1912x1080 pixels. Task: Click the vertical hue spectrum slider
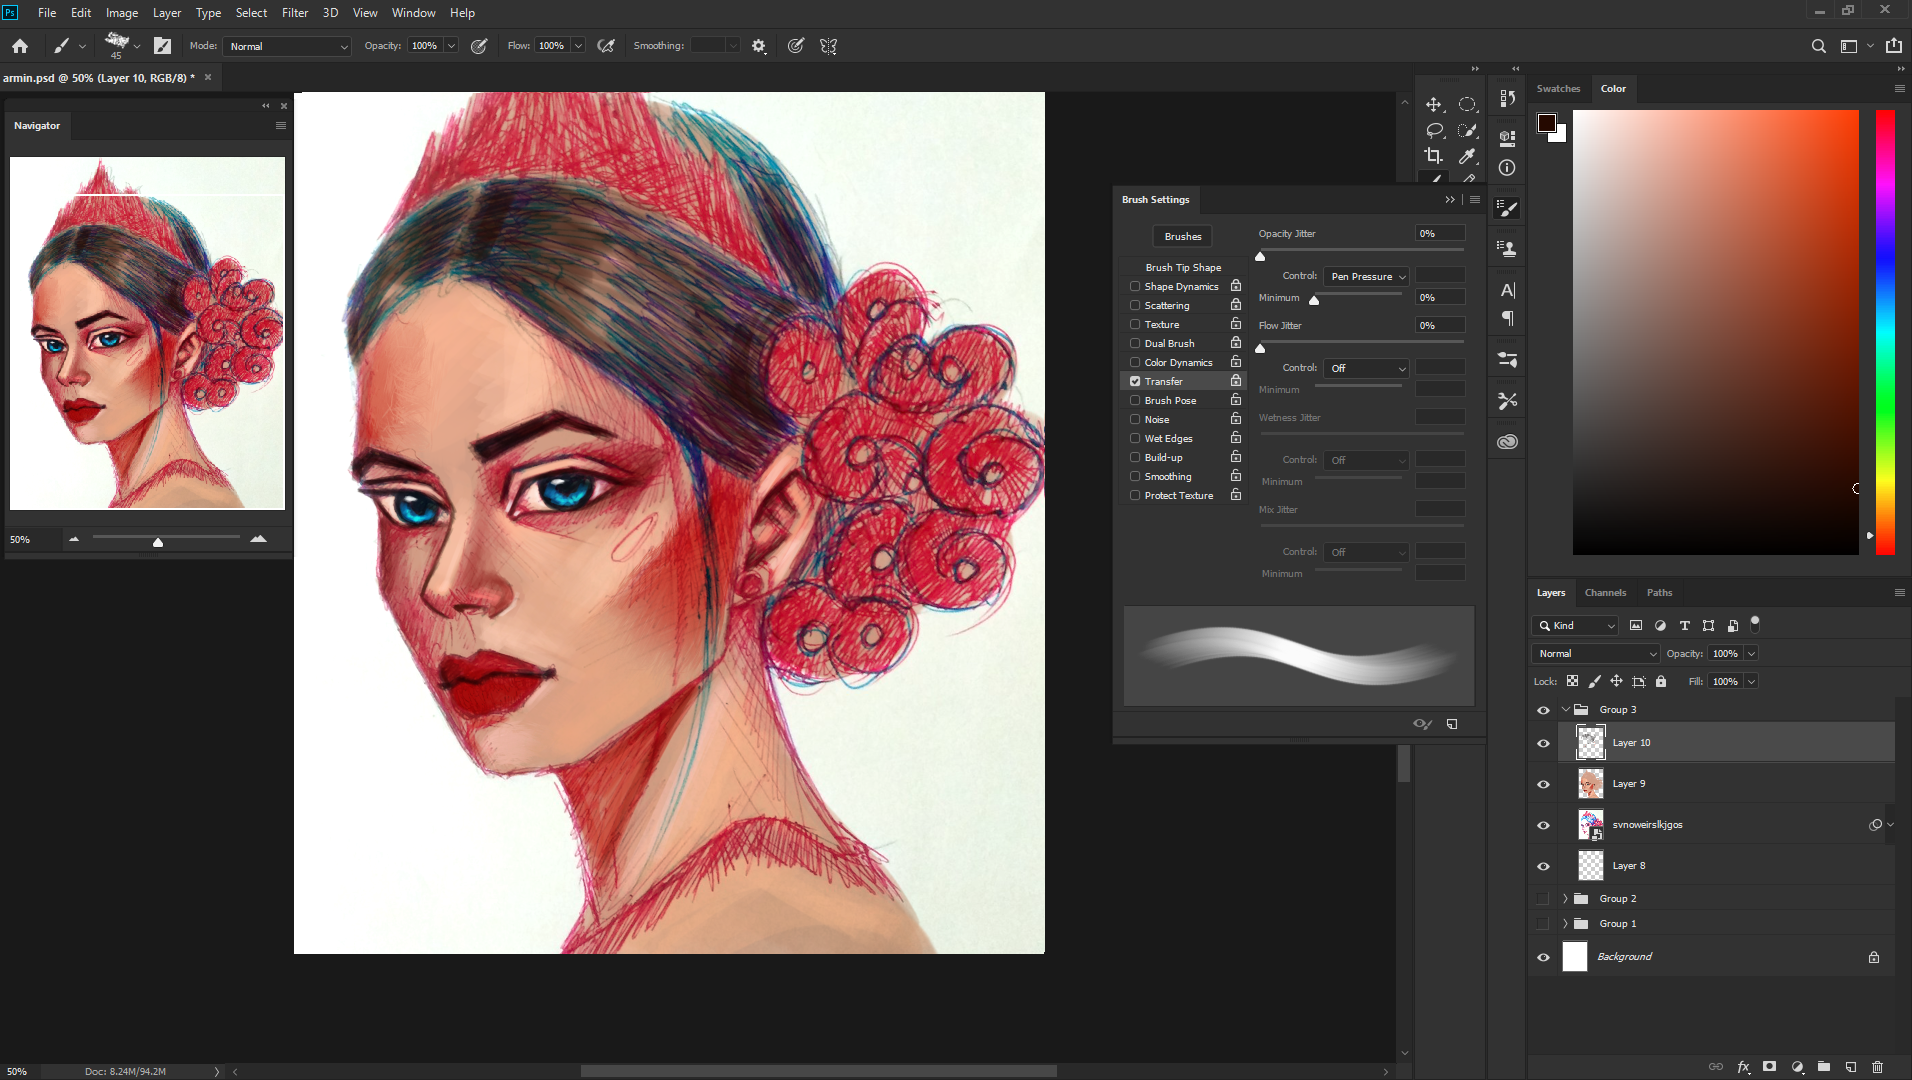point(1885,331)
